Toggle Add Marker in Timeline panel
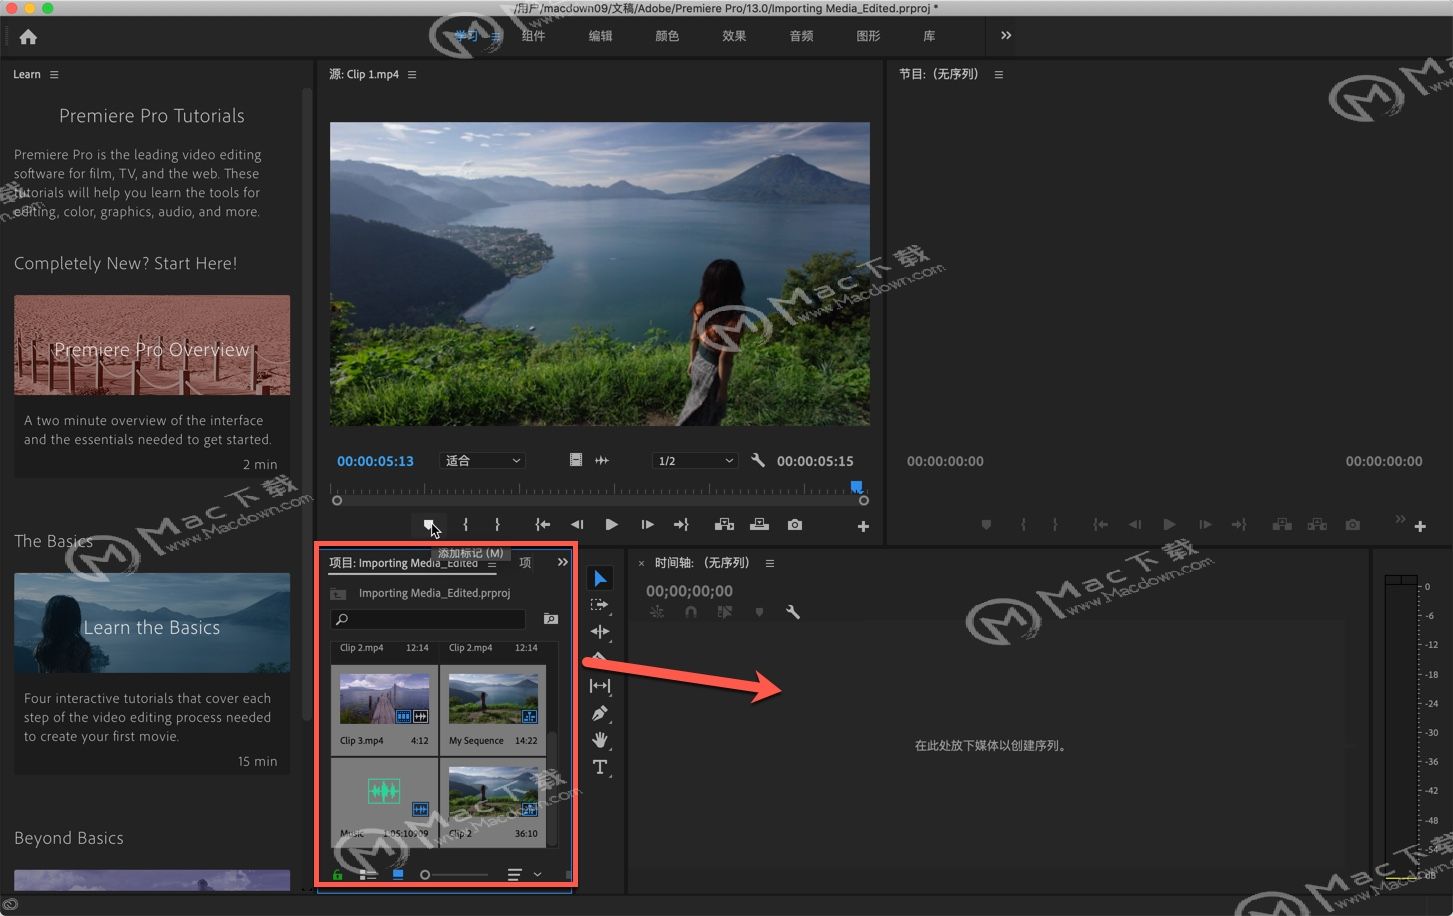 pos(759,612)
